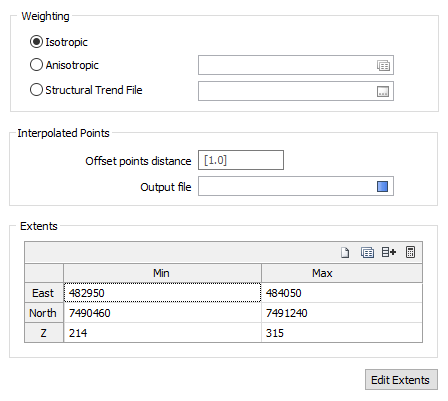Click the Edit Extents button
Screen dimensions: 448x401
[x=401, y=380]
